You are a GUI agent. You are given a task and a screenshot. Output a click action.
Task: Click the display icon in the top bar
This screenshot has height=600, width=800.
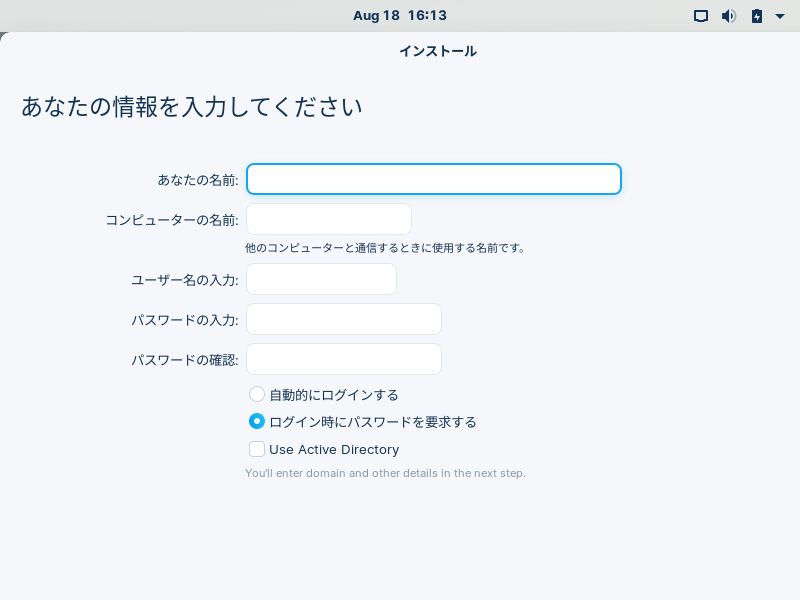point(701,16)
